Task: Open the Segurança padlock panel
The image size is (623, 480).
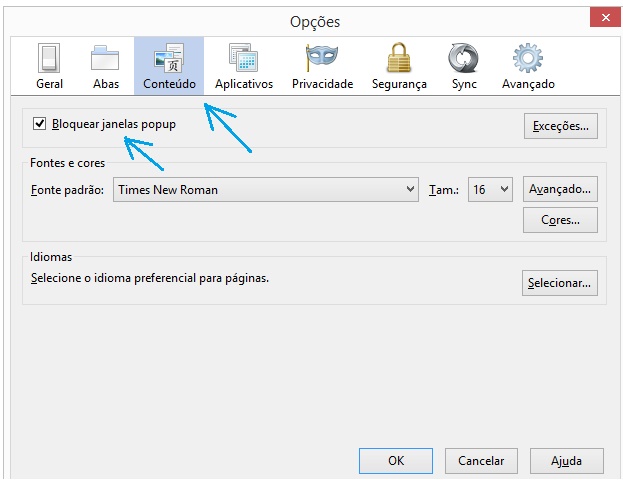Action: coord(399,66)
